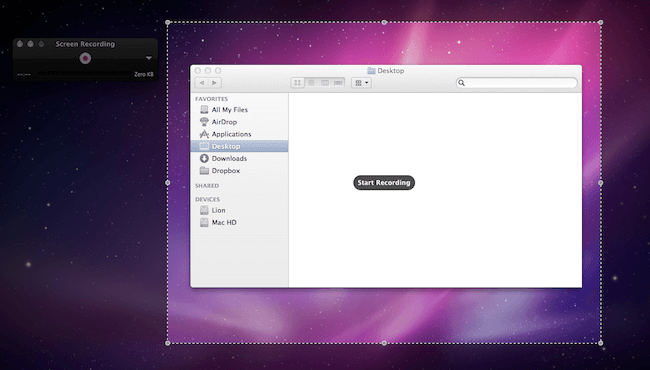The image size is (650, 370).
Task: Click the Start Recording button
Action: coord(384,182)
